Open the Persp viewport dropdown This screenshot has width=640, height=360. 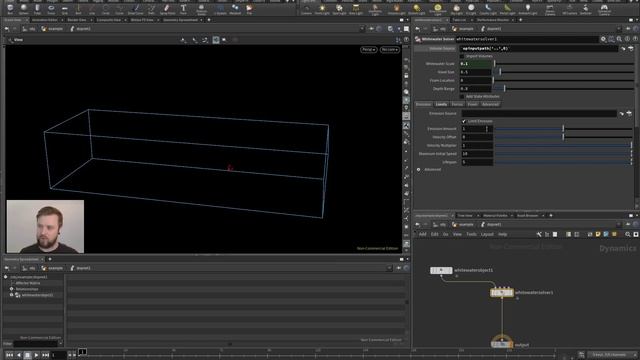[368, 49]
